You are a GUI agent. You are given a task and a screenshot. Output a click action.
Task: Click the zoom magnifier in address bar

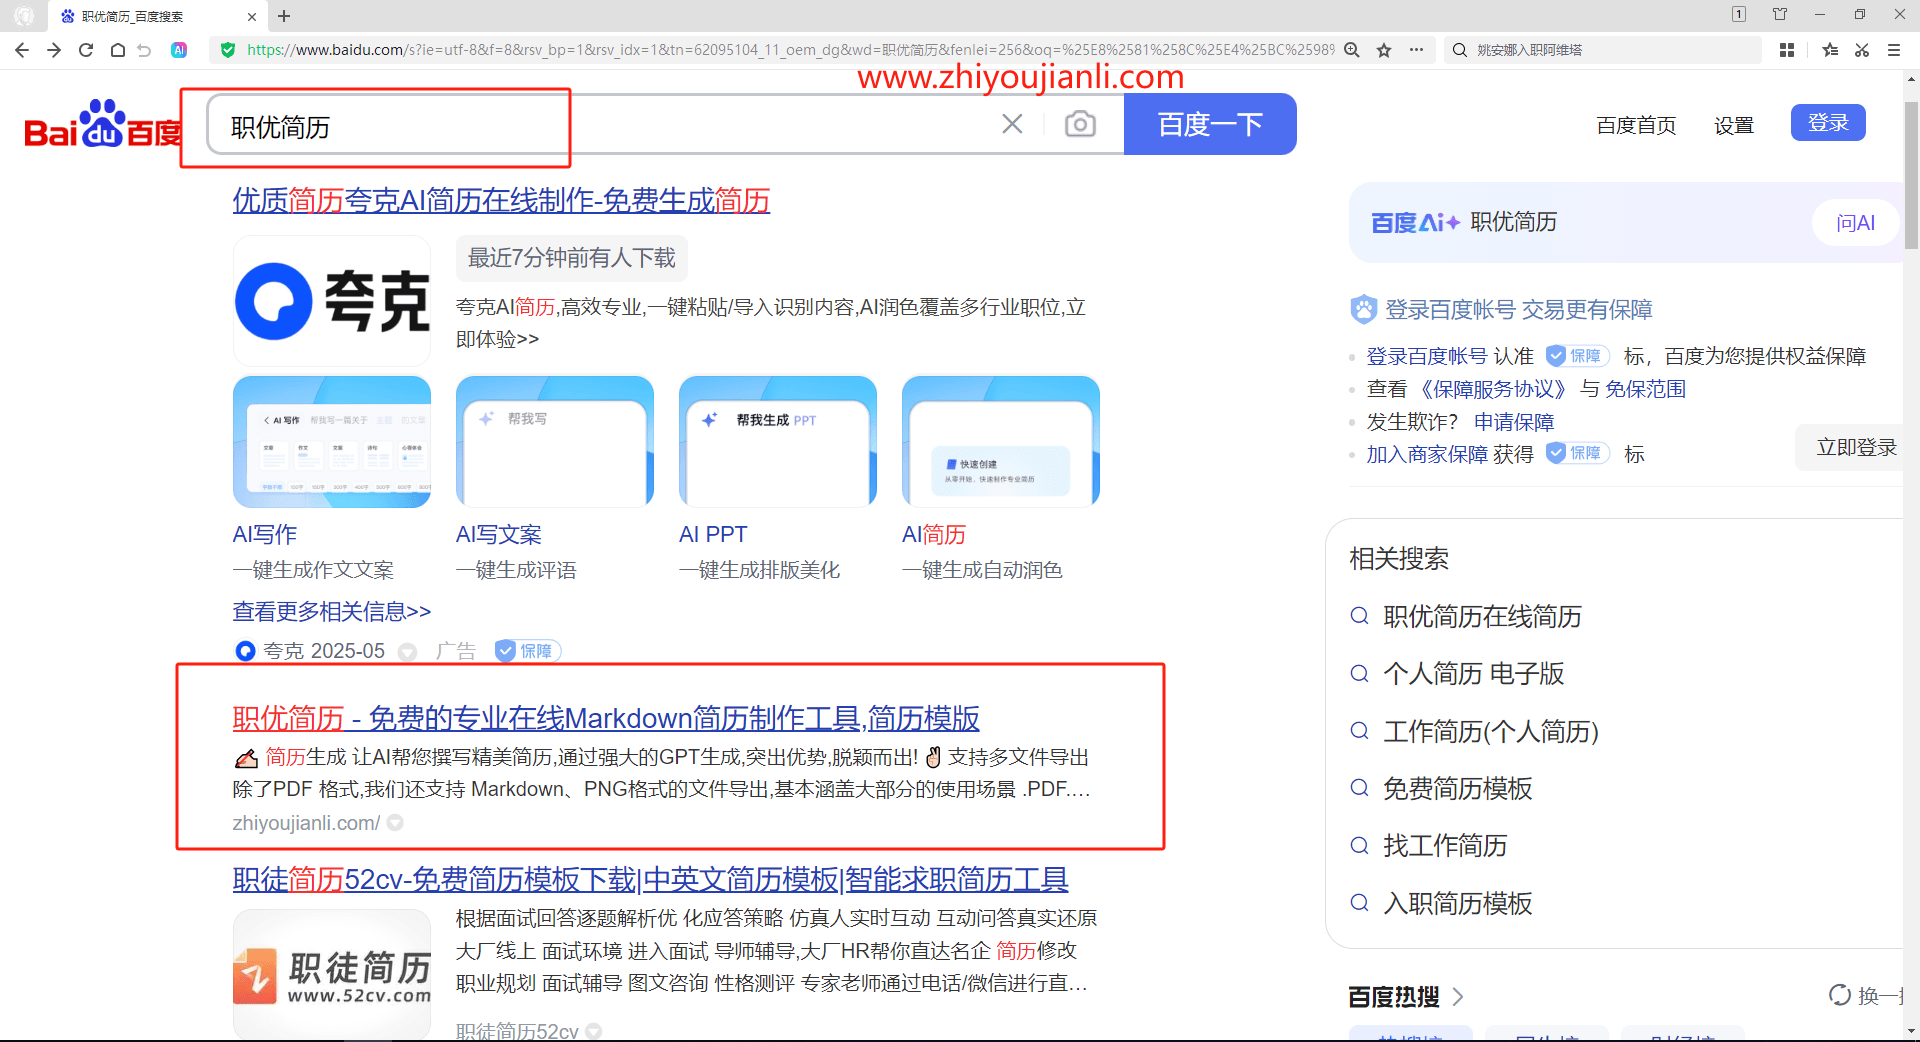(1352, 50)
